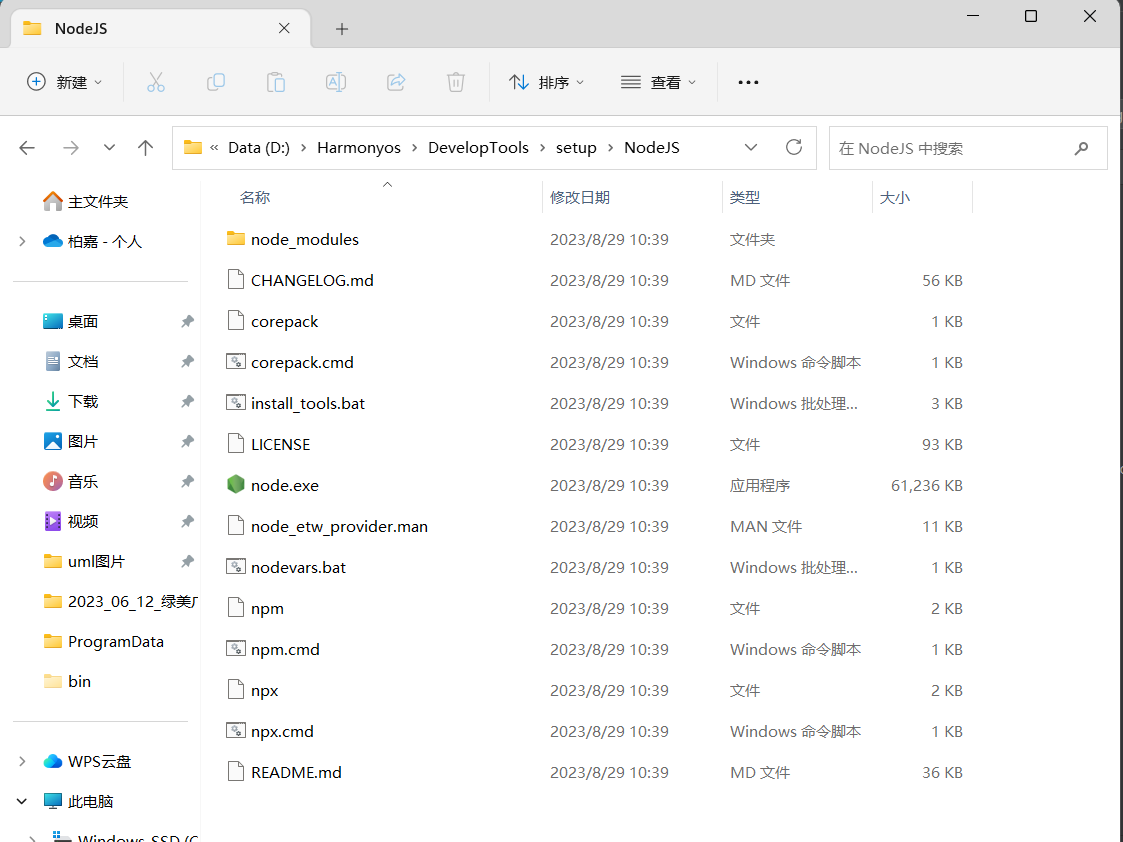Unpin 视频 using its pin icon
Screen dimensions: 1123x842
coord(187,522)
